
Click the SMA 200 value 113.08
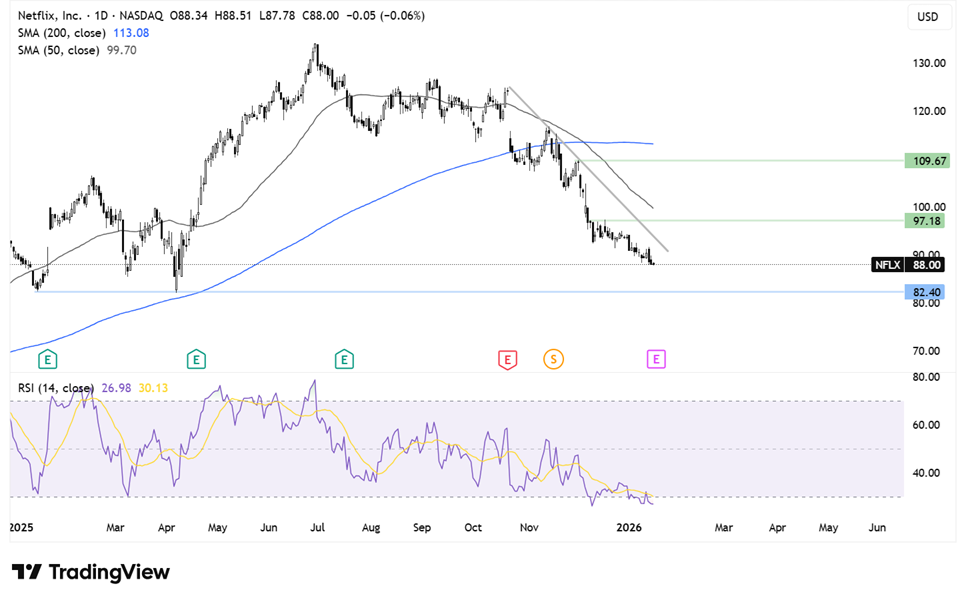pos(131,33)
